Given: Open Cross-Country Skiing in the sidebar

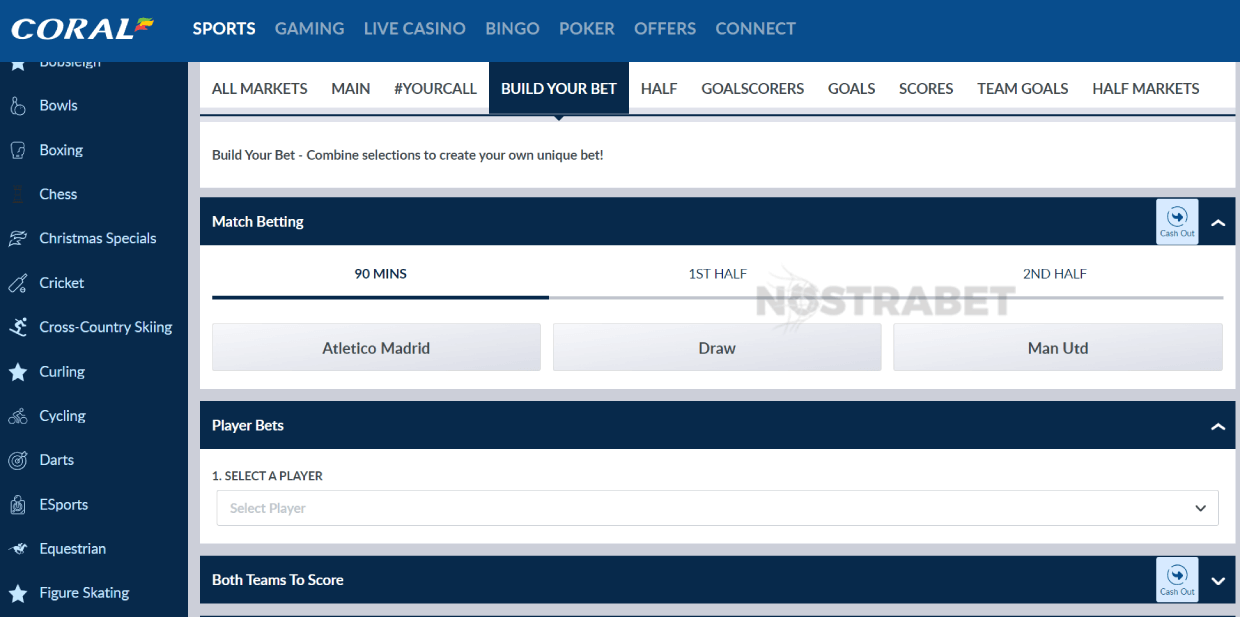Looking at the screenshot, I should [106, 327].
